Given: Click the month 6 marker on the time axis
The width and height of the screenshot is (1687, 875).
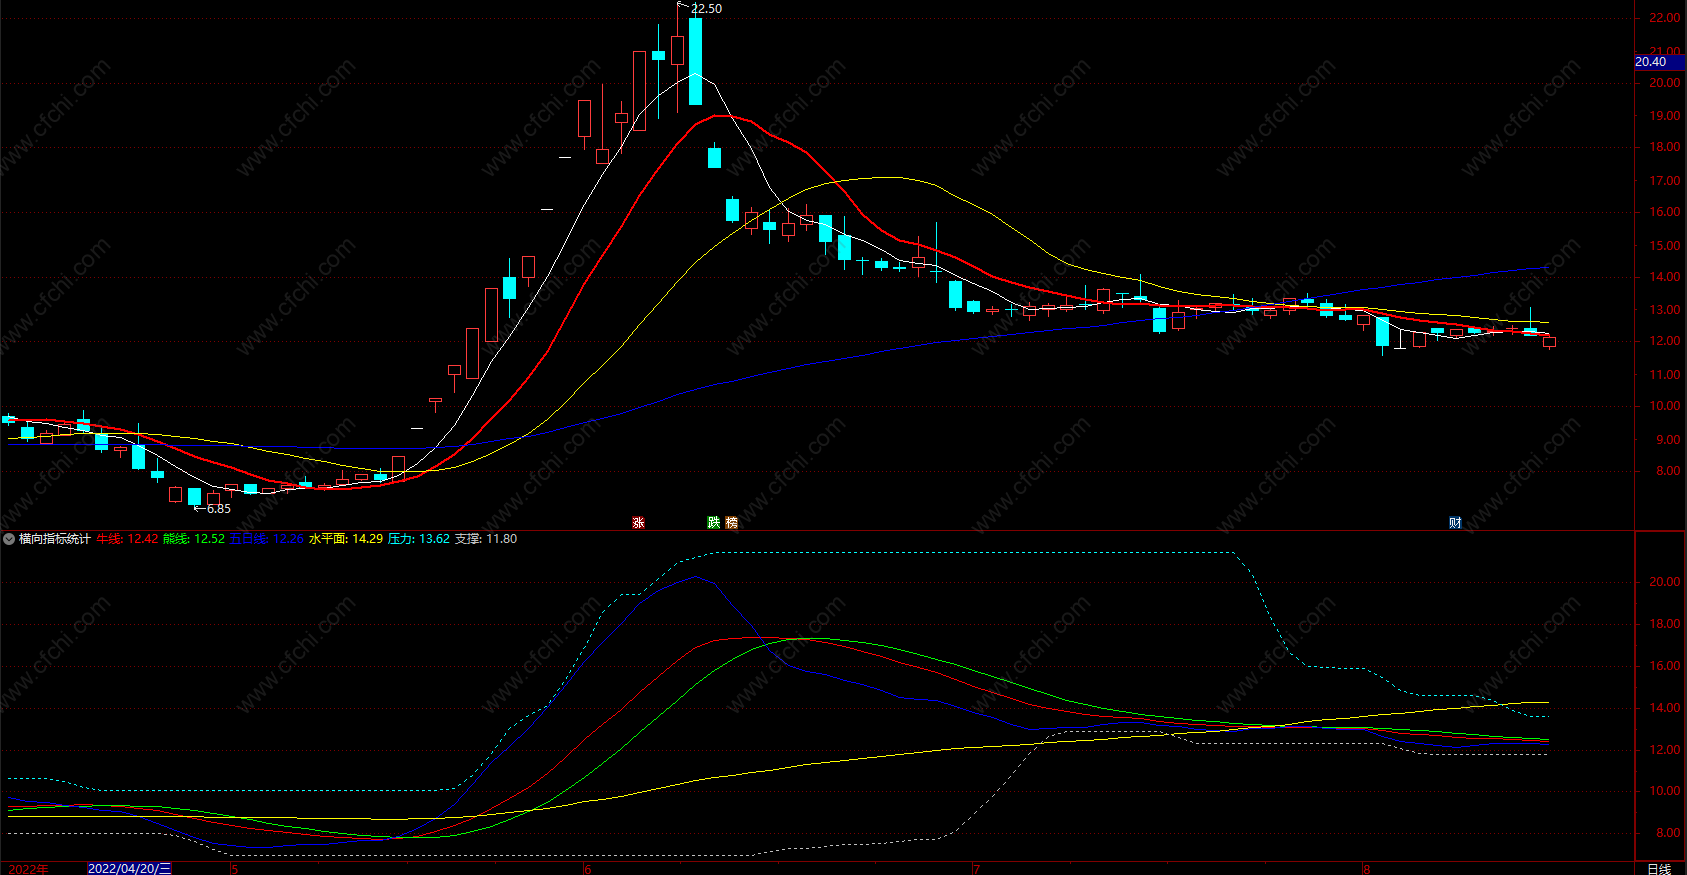Looking at the screenshot, I should point(588,869).
